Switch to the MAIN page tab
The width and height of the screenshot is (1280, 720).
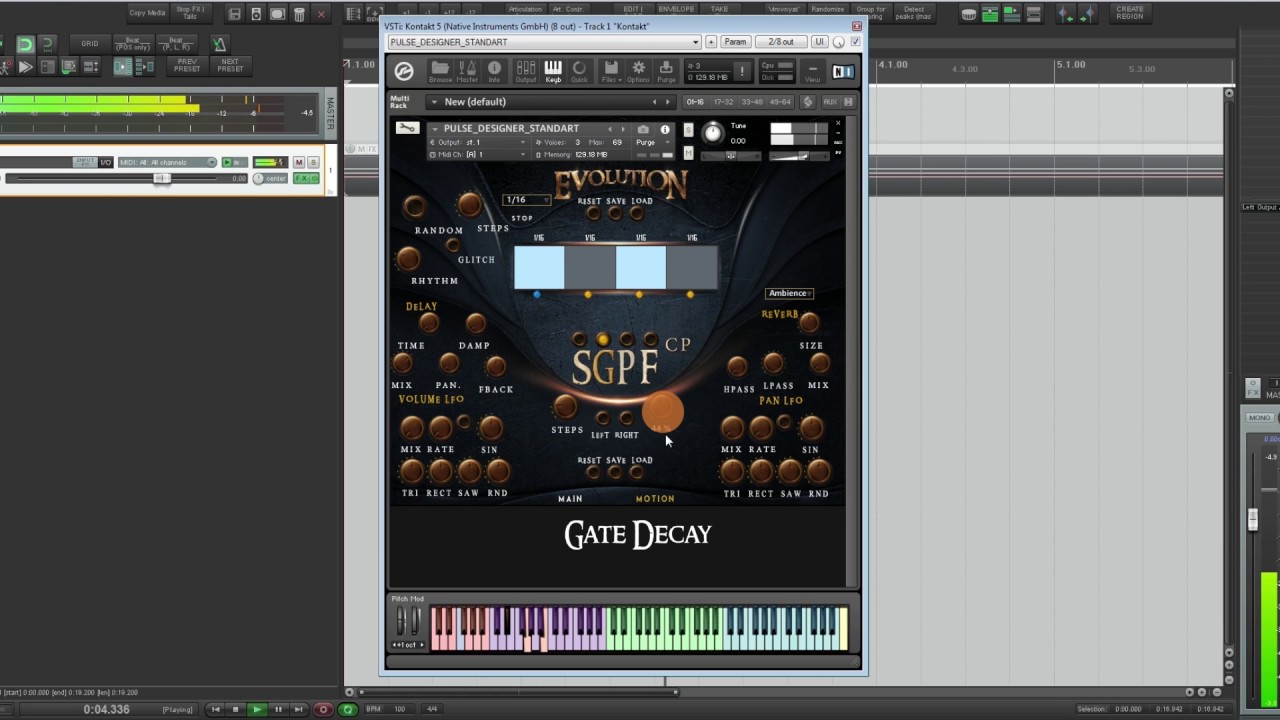tap(570, 498)
